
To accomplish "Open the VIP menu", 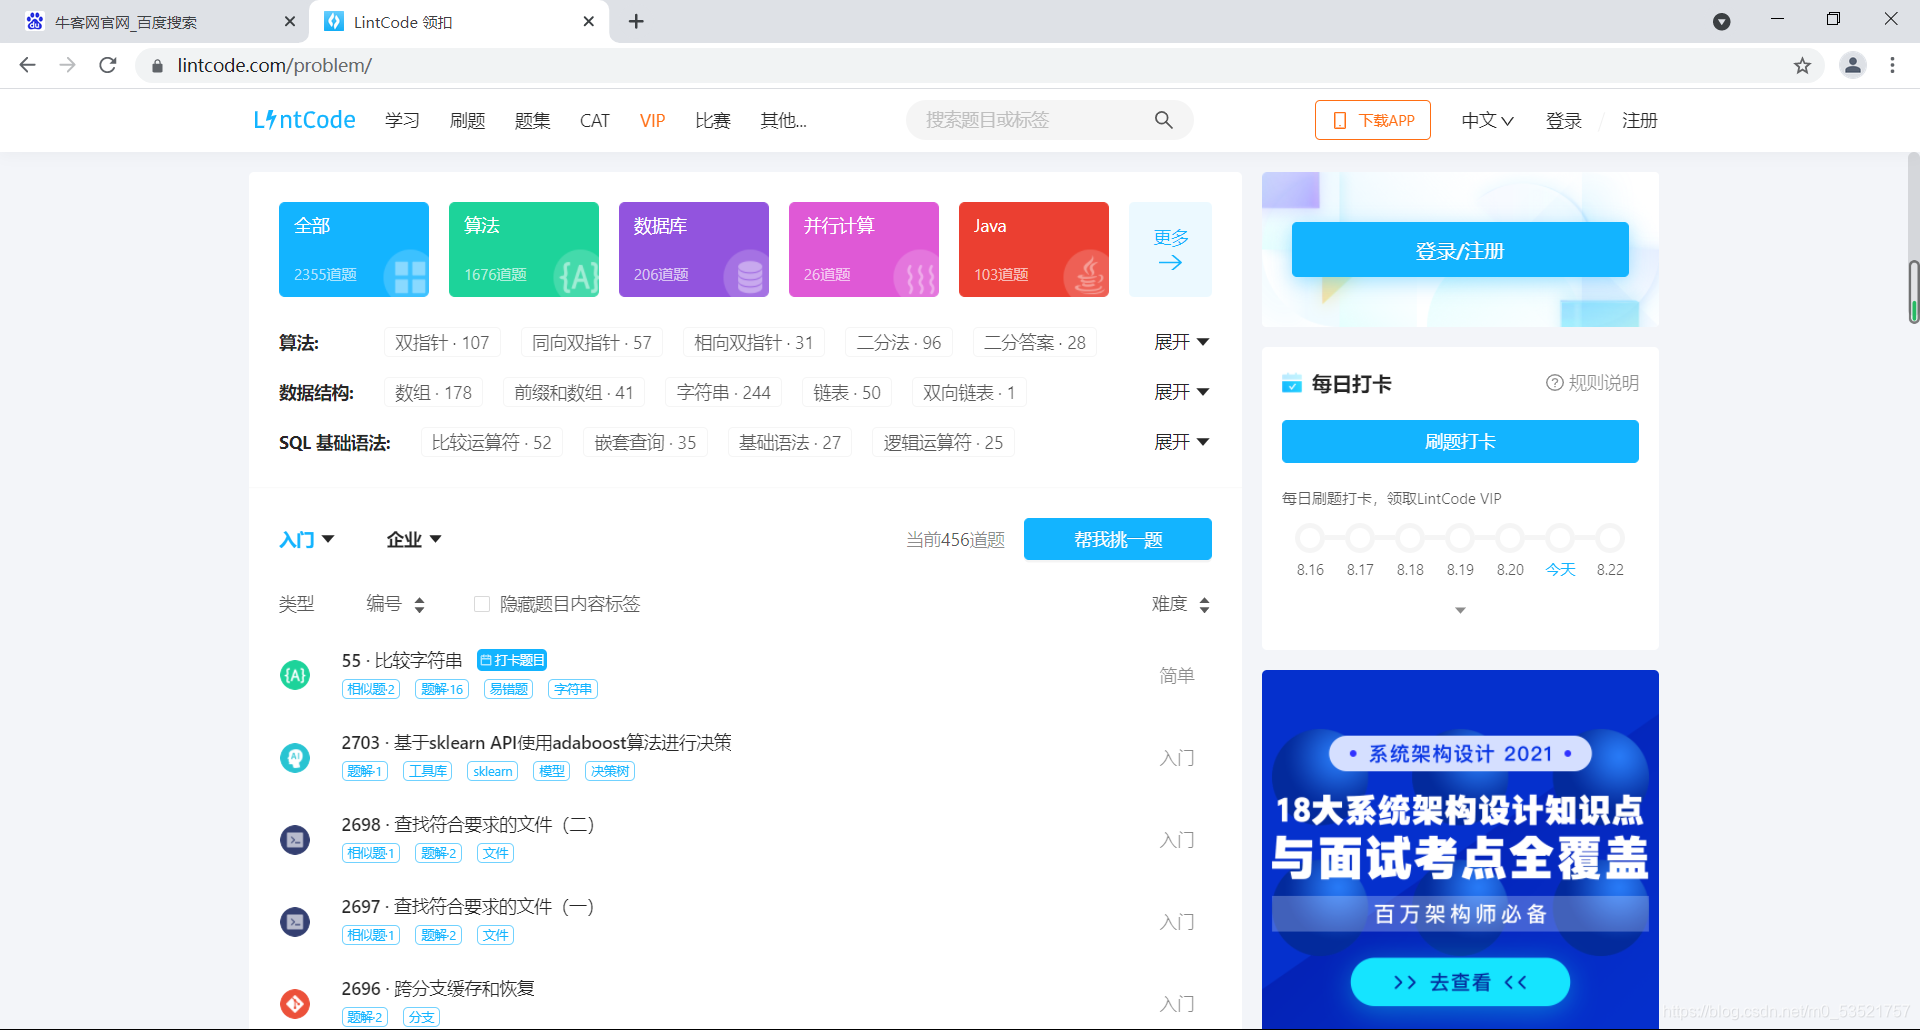I will pos(652,120).
